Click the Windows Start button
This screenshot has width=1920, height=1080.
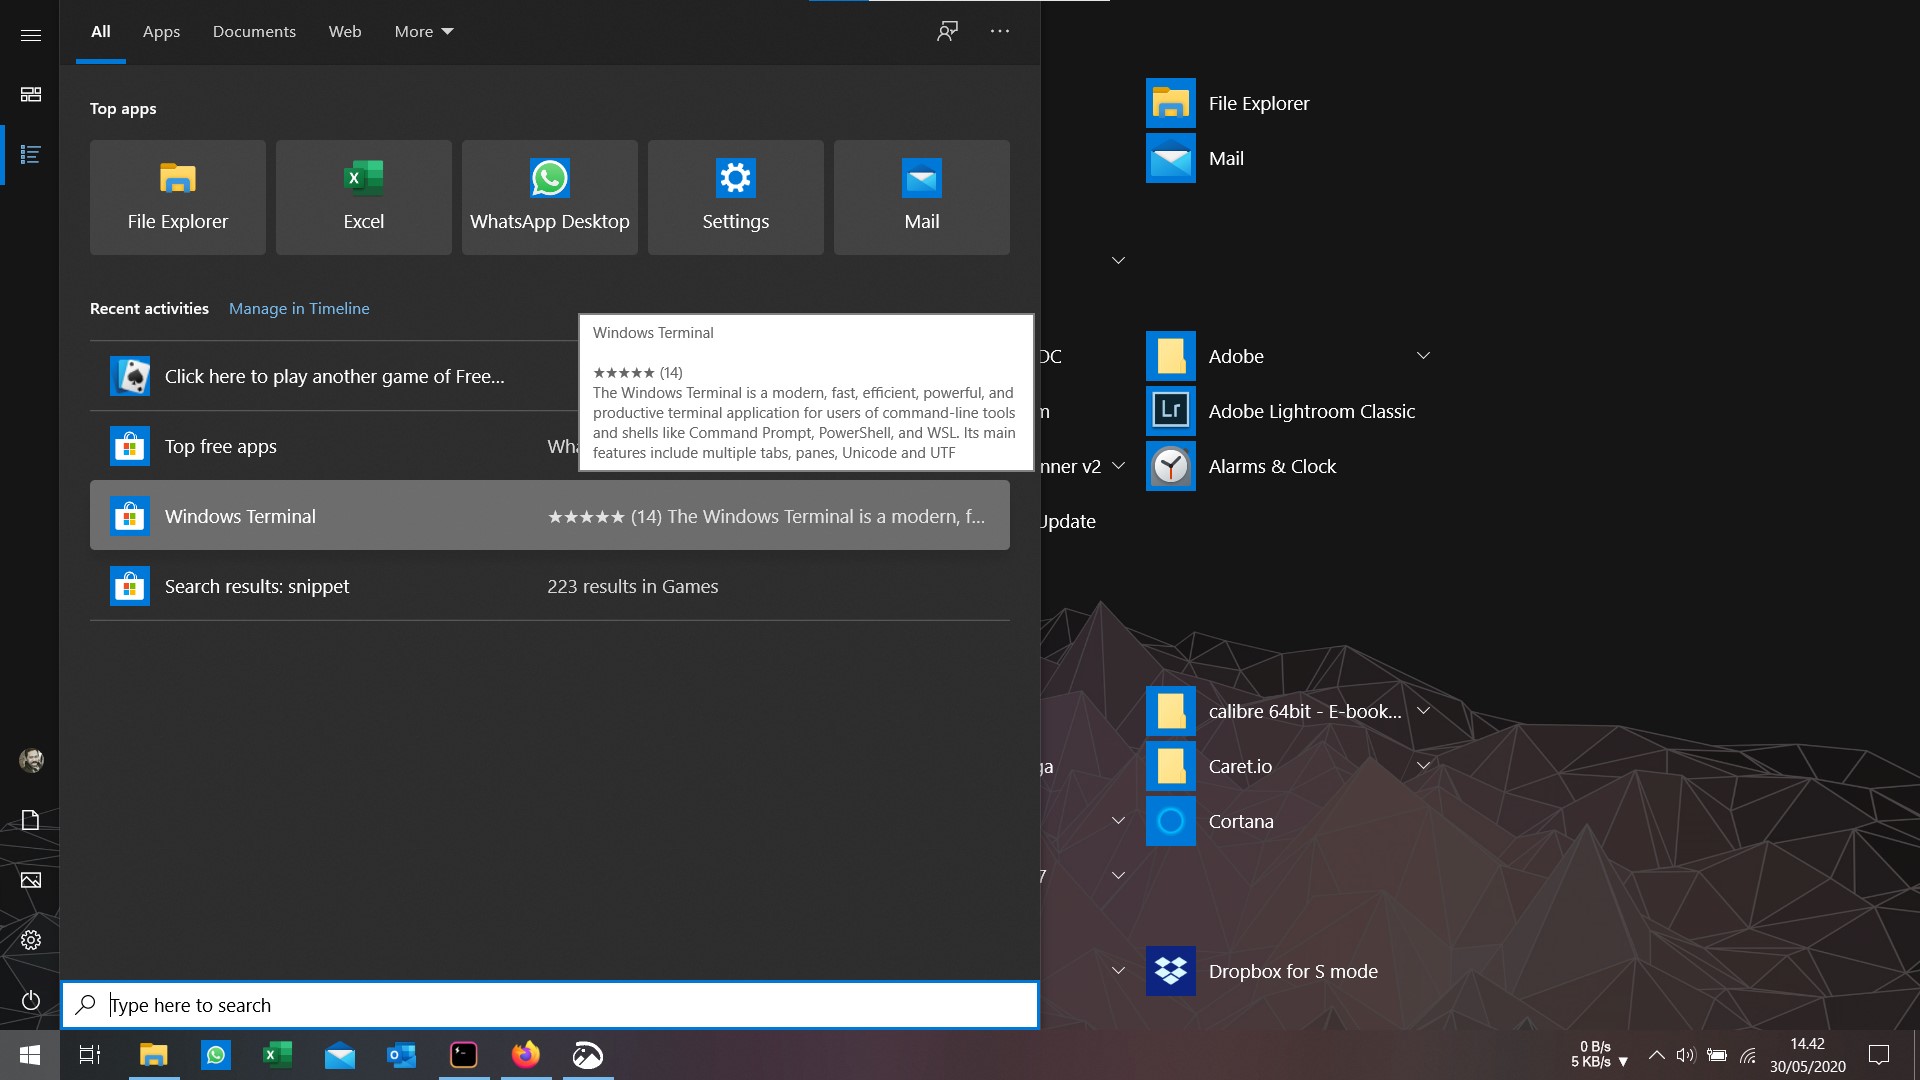30,1055
